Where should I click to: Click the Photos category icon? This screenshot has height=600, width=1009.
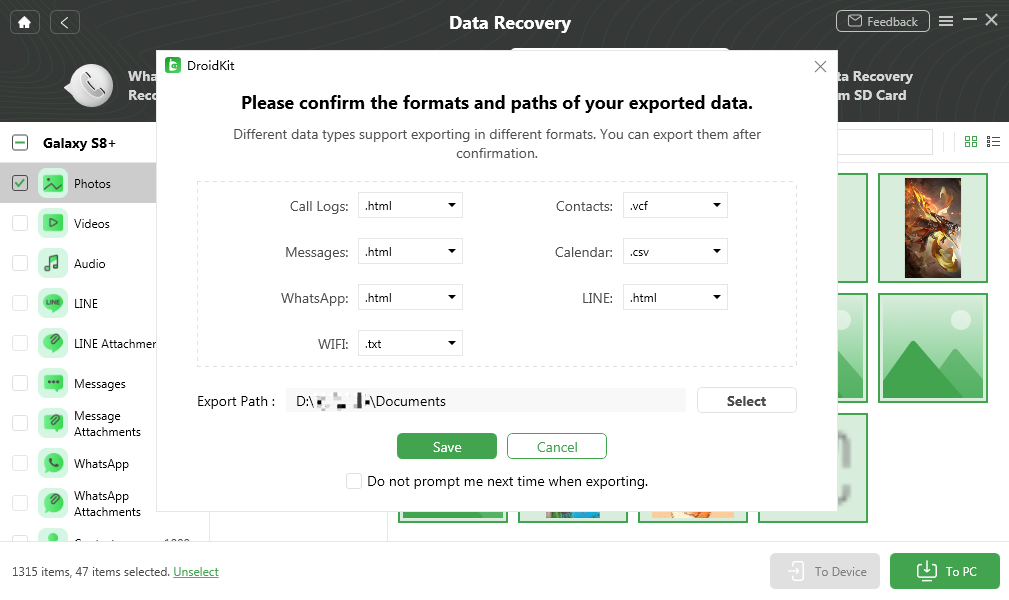53,183
